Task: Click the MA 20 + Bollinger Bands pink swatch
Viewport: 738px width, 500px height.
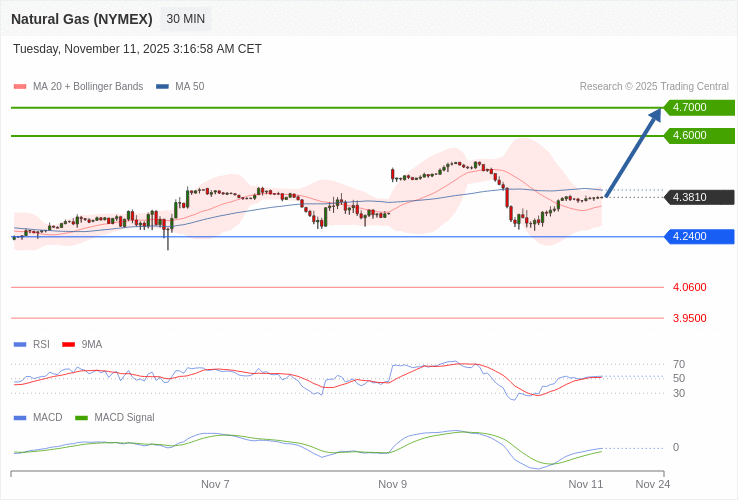Action: 20,87
